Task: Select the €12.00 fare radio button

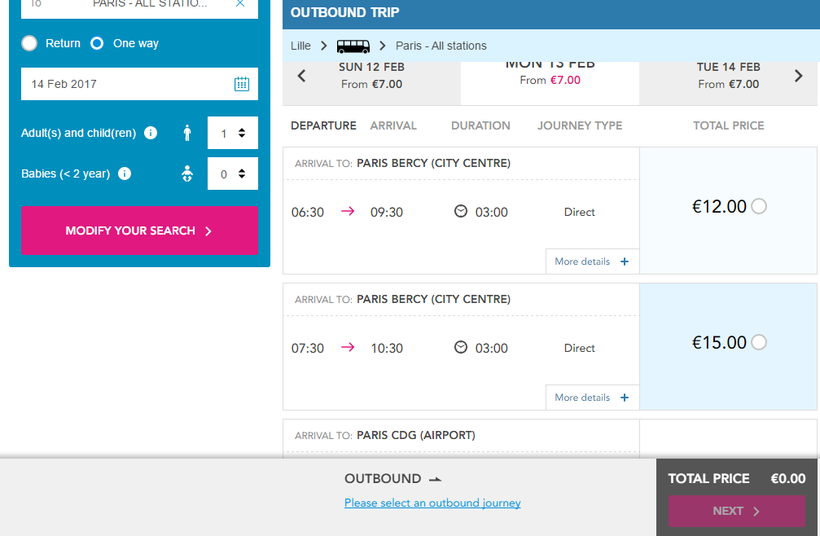Action: tap(759, 207)
